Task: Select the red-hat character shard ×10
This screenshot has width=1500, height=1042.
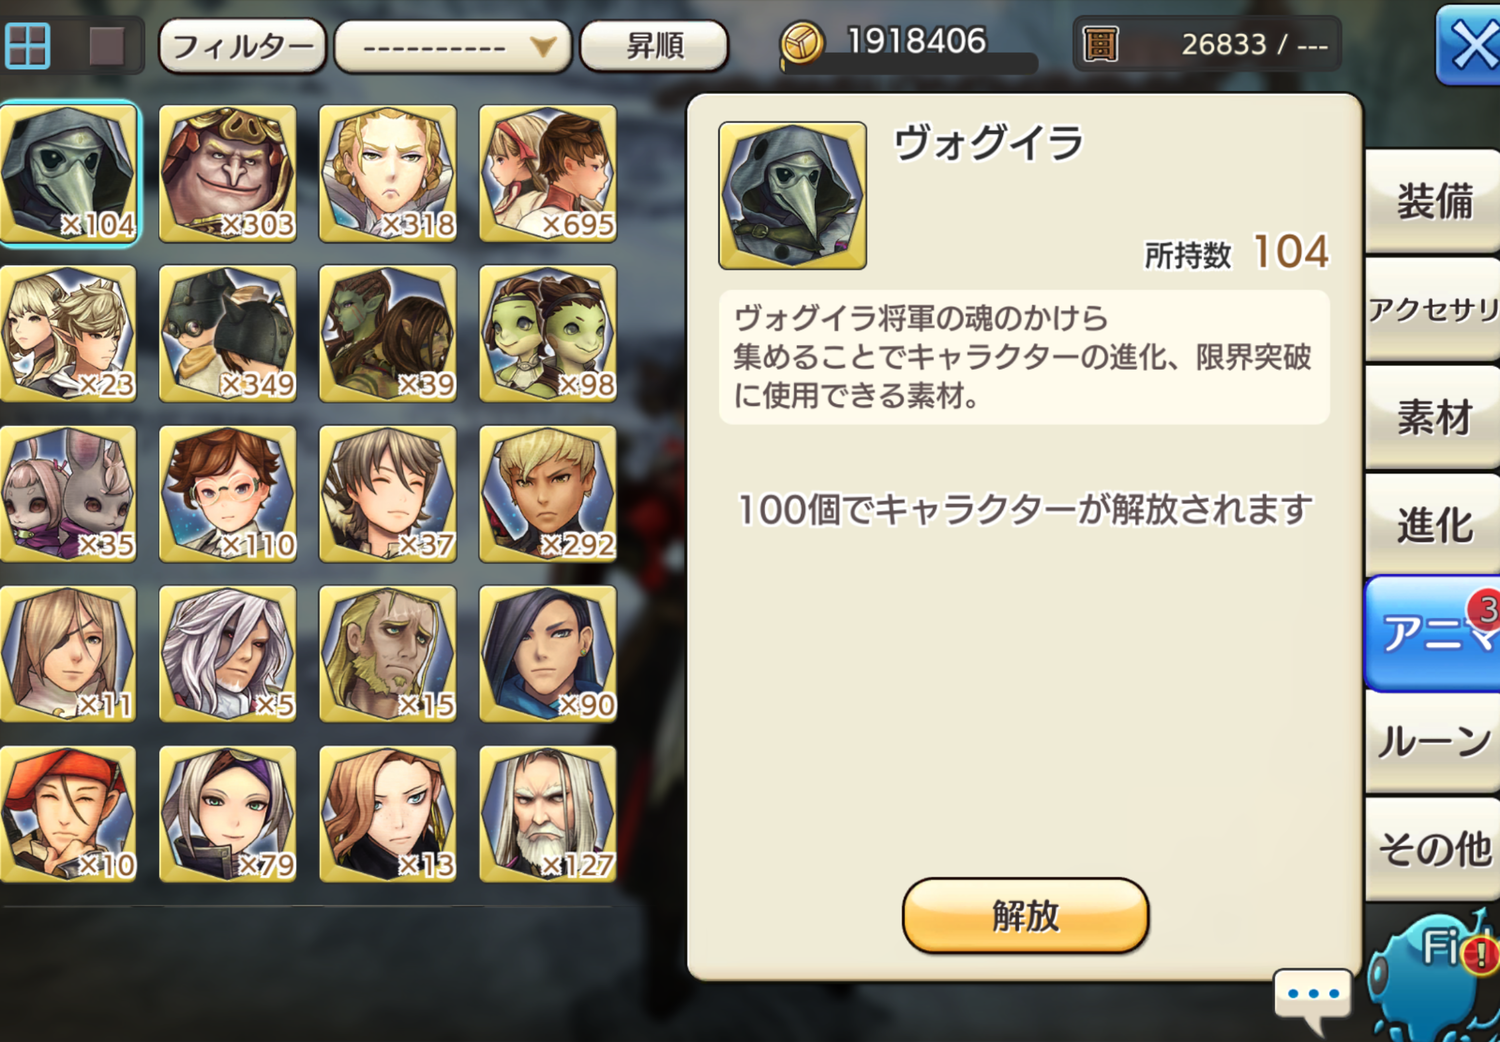Action: 69,813
